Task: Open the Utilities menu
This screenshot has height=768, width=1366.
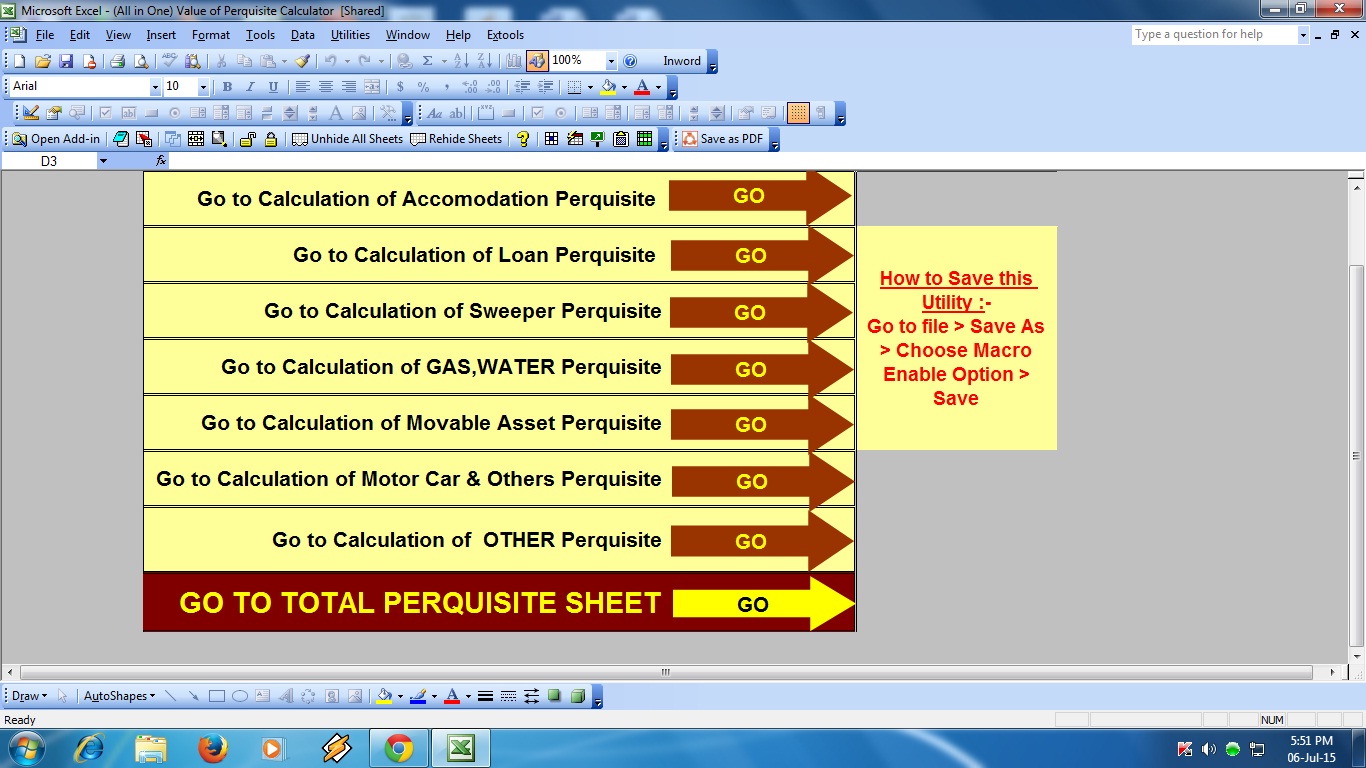Action: 350,35
